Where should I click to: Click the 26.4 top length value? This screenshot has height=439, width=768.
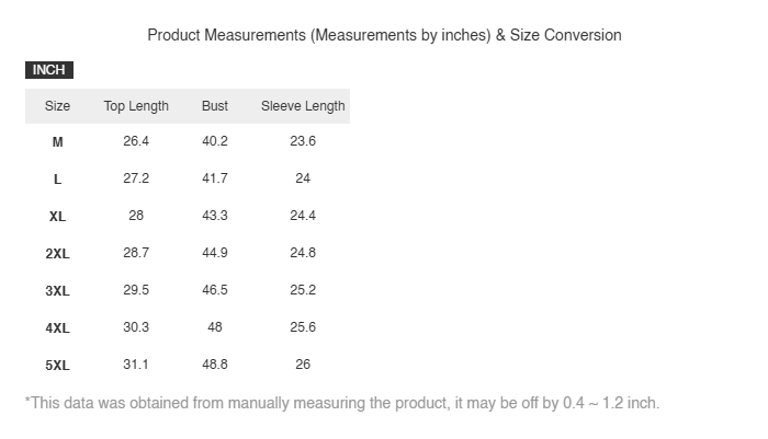136,141
